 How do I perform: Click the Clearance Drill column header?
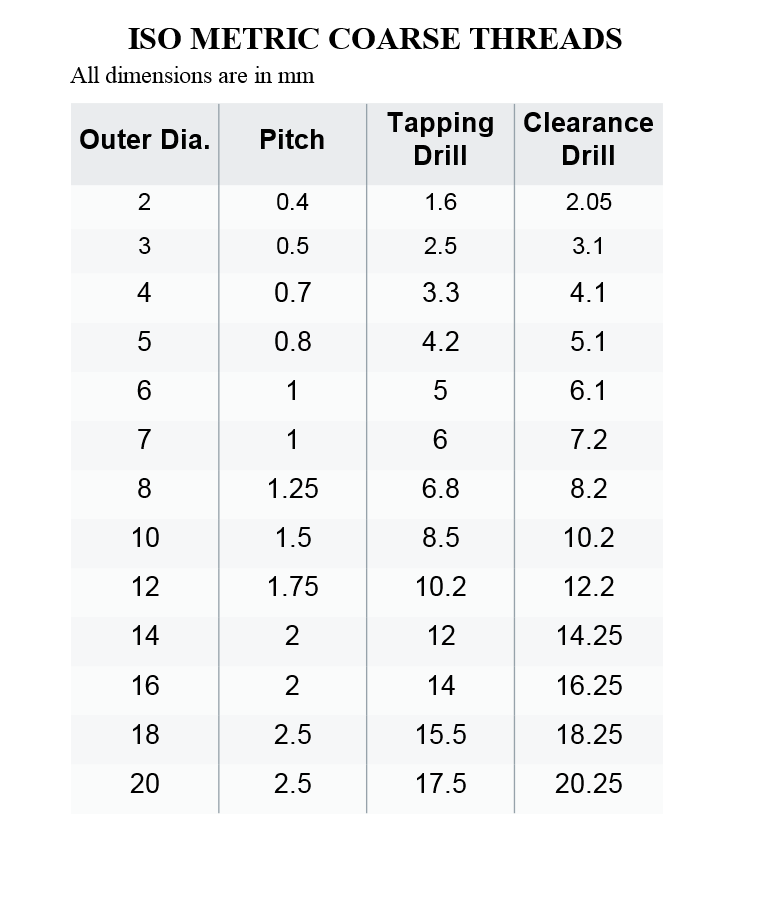coord(588,139)
